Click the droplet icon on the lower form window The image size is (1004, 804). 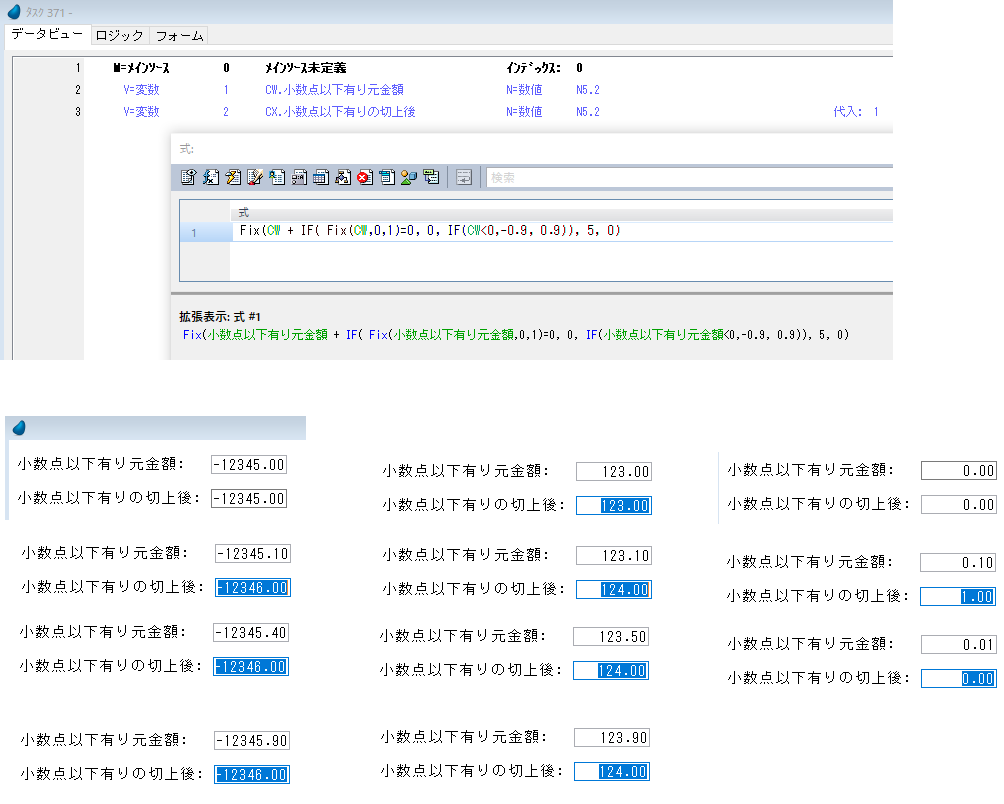coord(18,428)
